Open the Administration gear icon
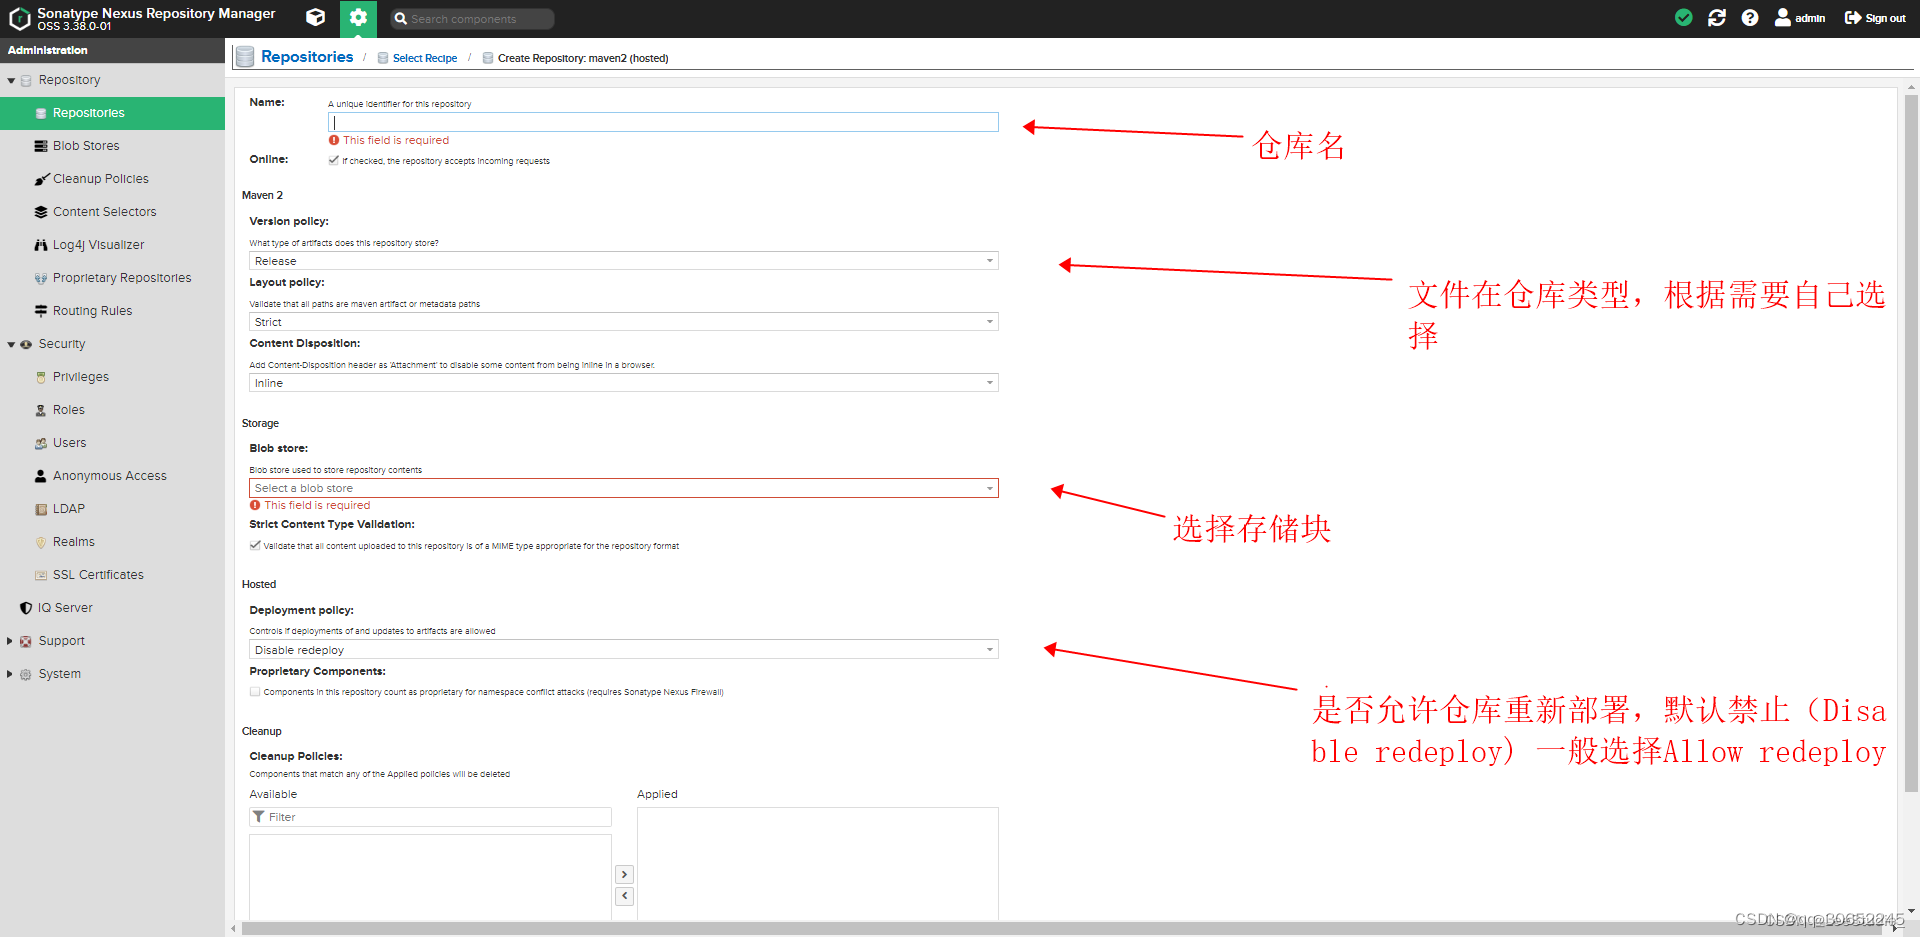The width and height of the screenshot is (1920, 937). point(358,18)
